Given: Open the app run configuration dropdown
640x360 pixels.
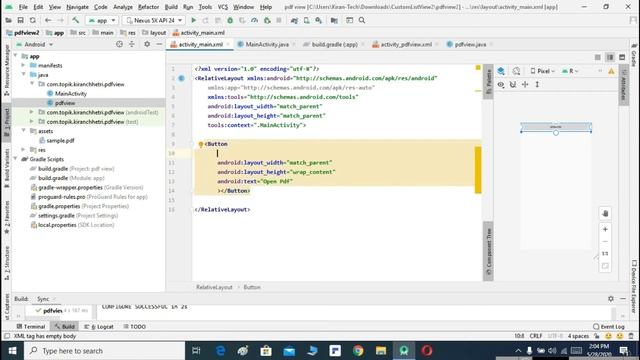Looking at the screenshot, I should pos(102,20).
